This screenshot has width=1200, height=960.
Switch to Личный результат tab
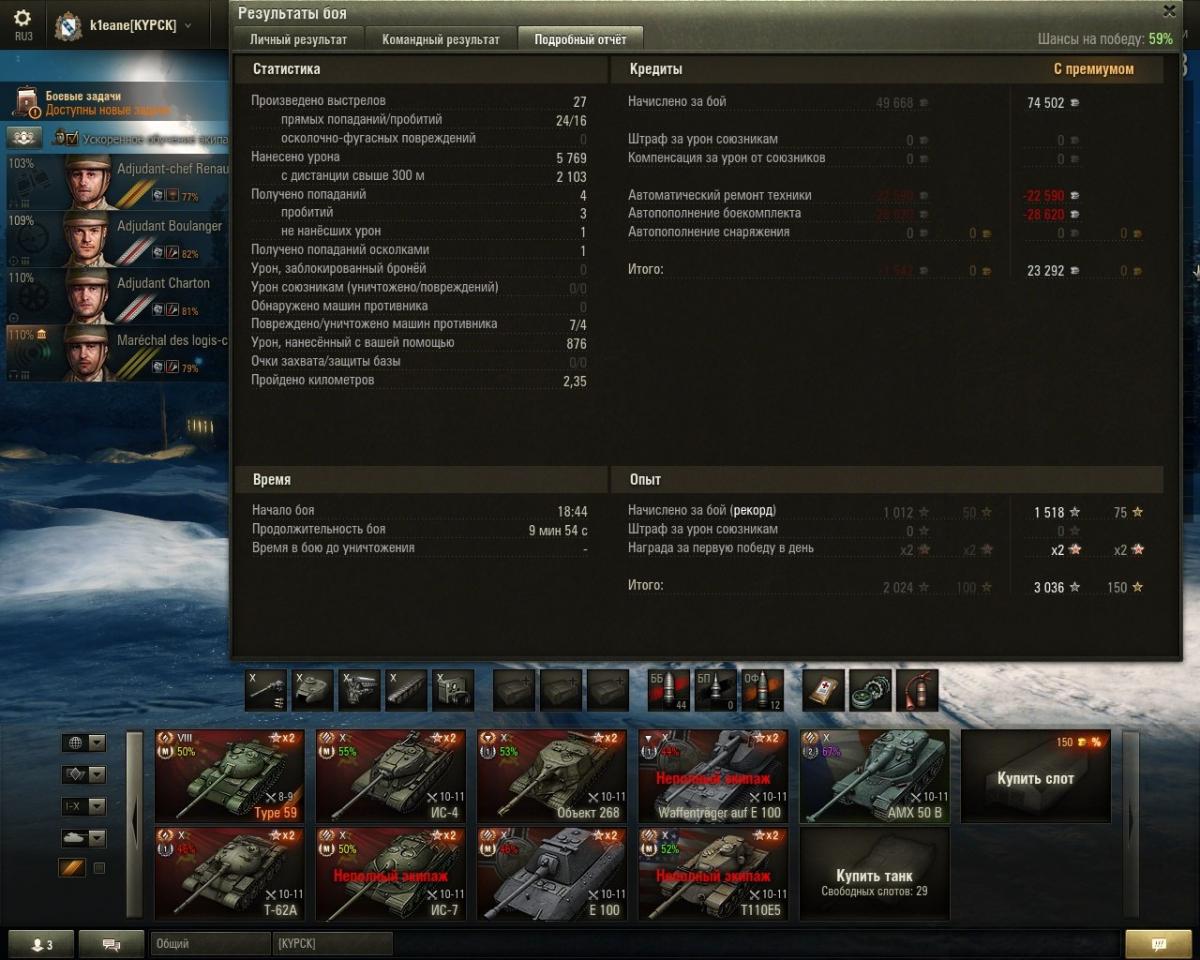(x=298, y=40)
